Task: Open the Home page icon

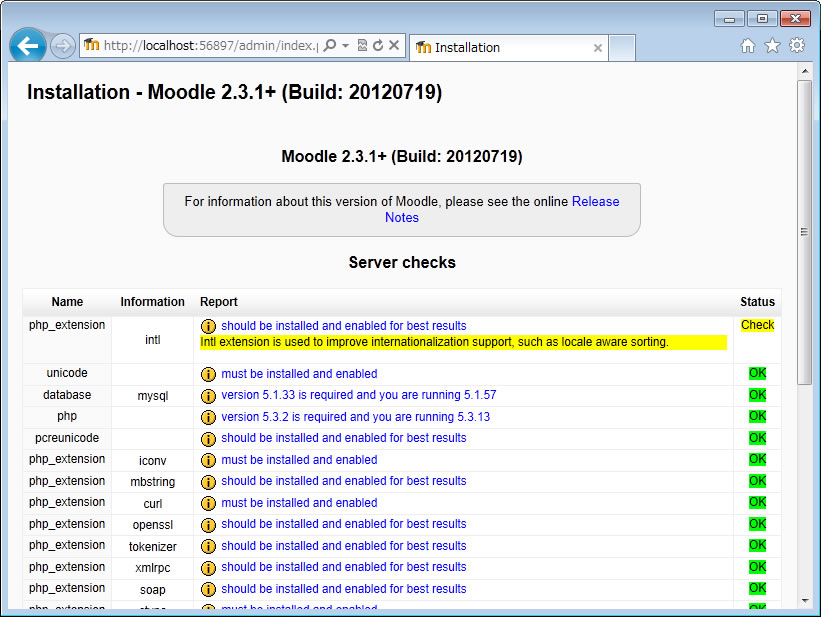Action: tap(748, 46)
